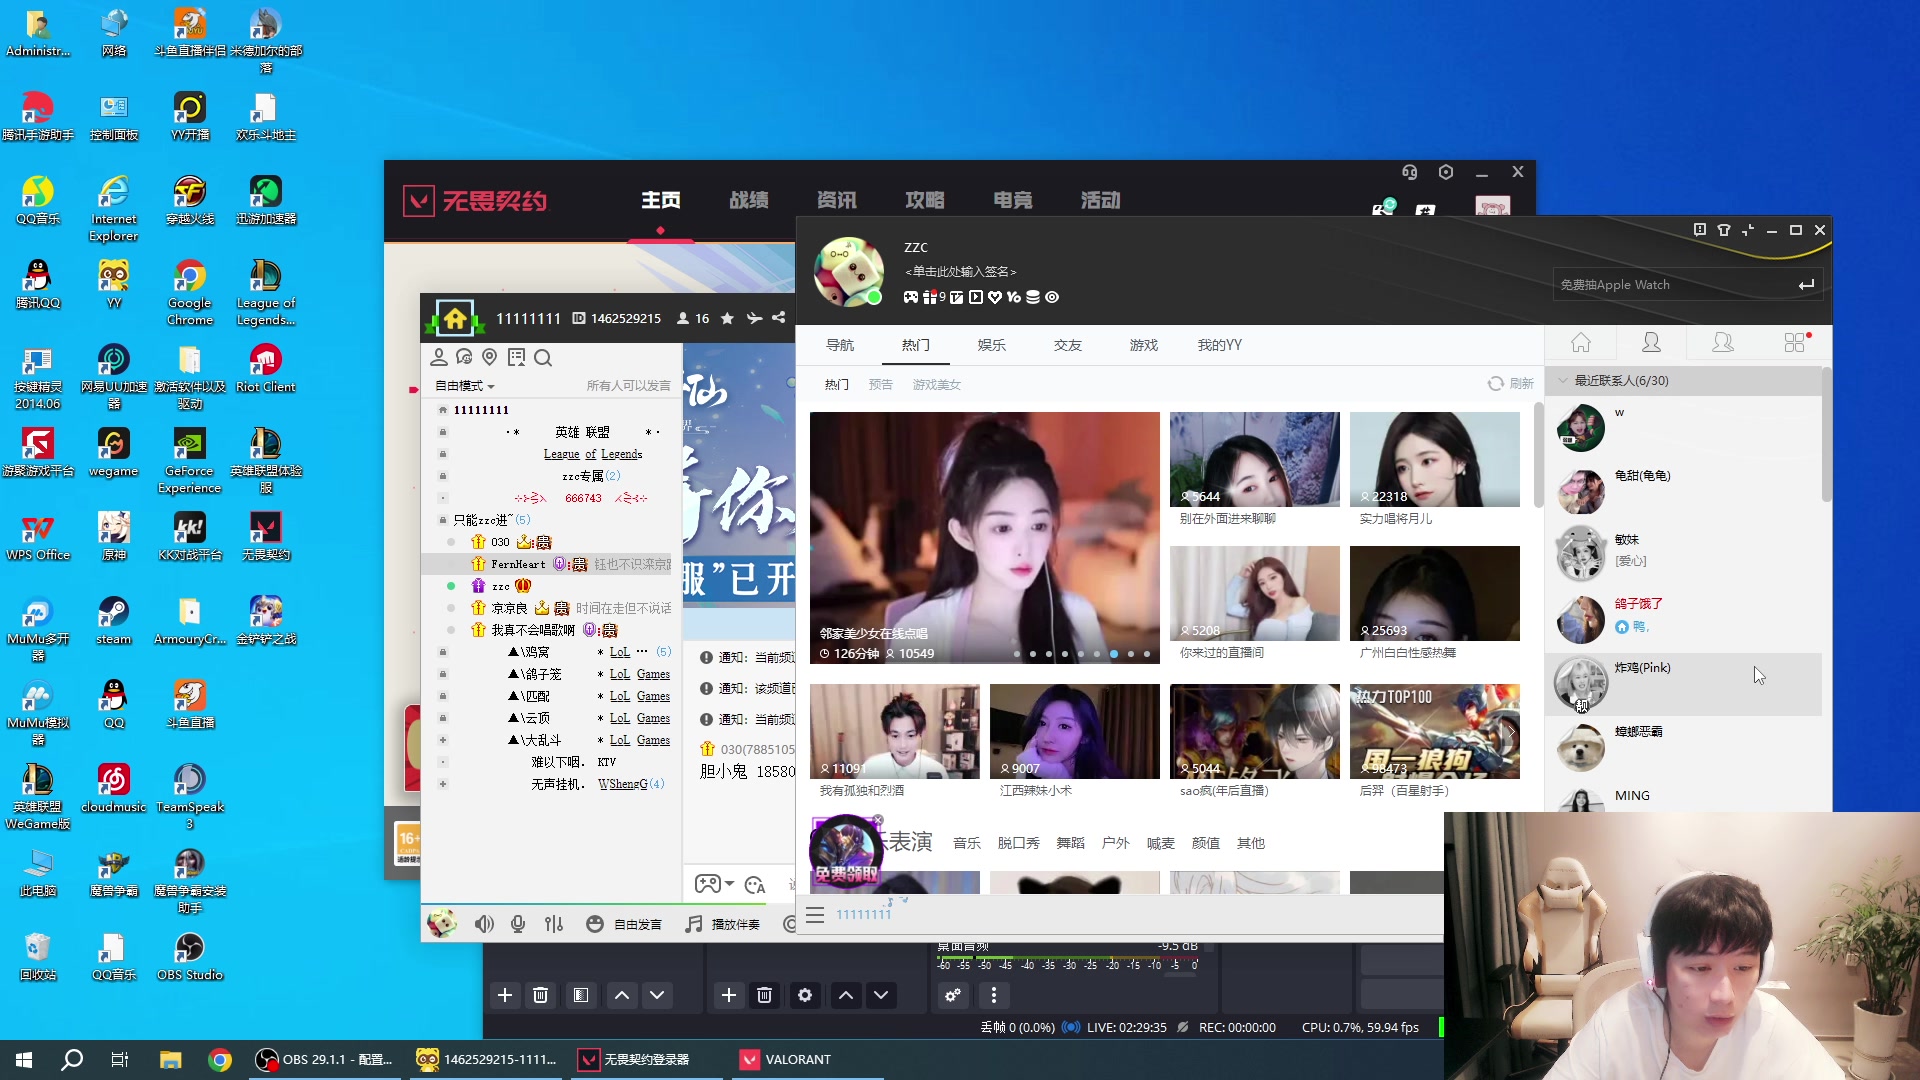1920x1080 pixels.
Task: Open the settings hexagon icon in the 无畏契约 title bar
Action: pos(1446,172)
